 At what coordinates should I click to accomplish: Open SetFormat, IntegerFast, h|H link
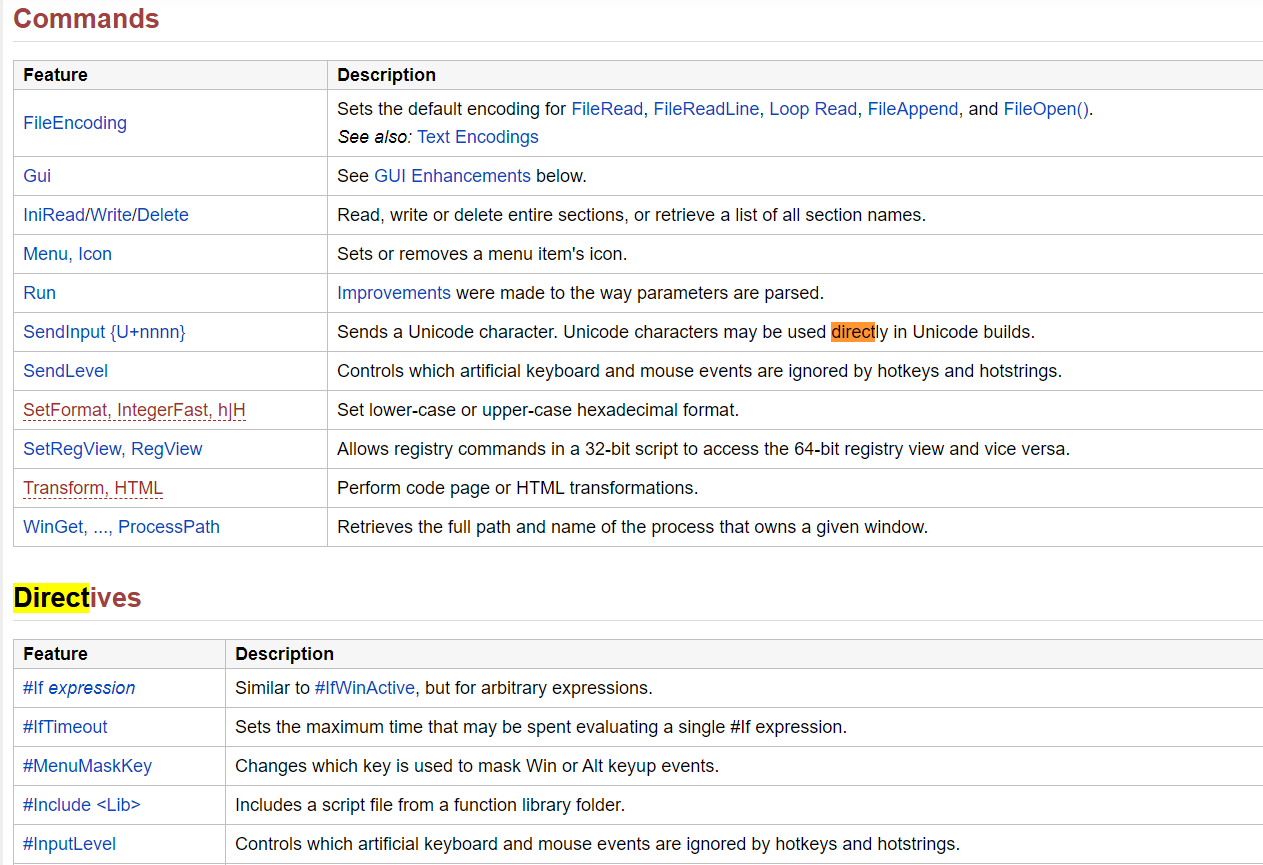coord(134,410)
